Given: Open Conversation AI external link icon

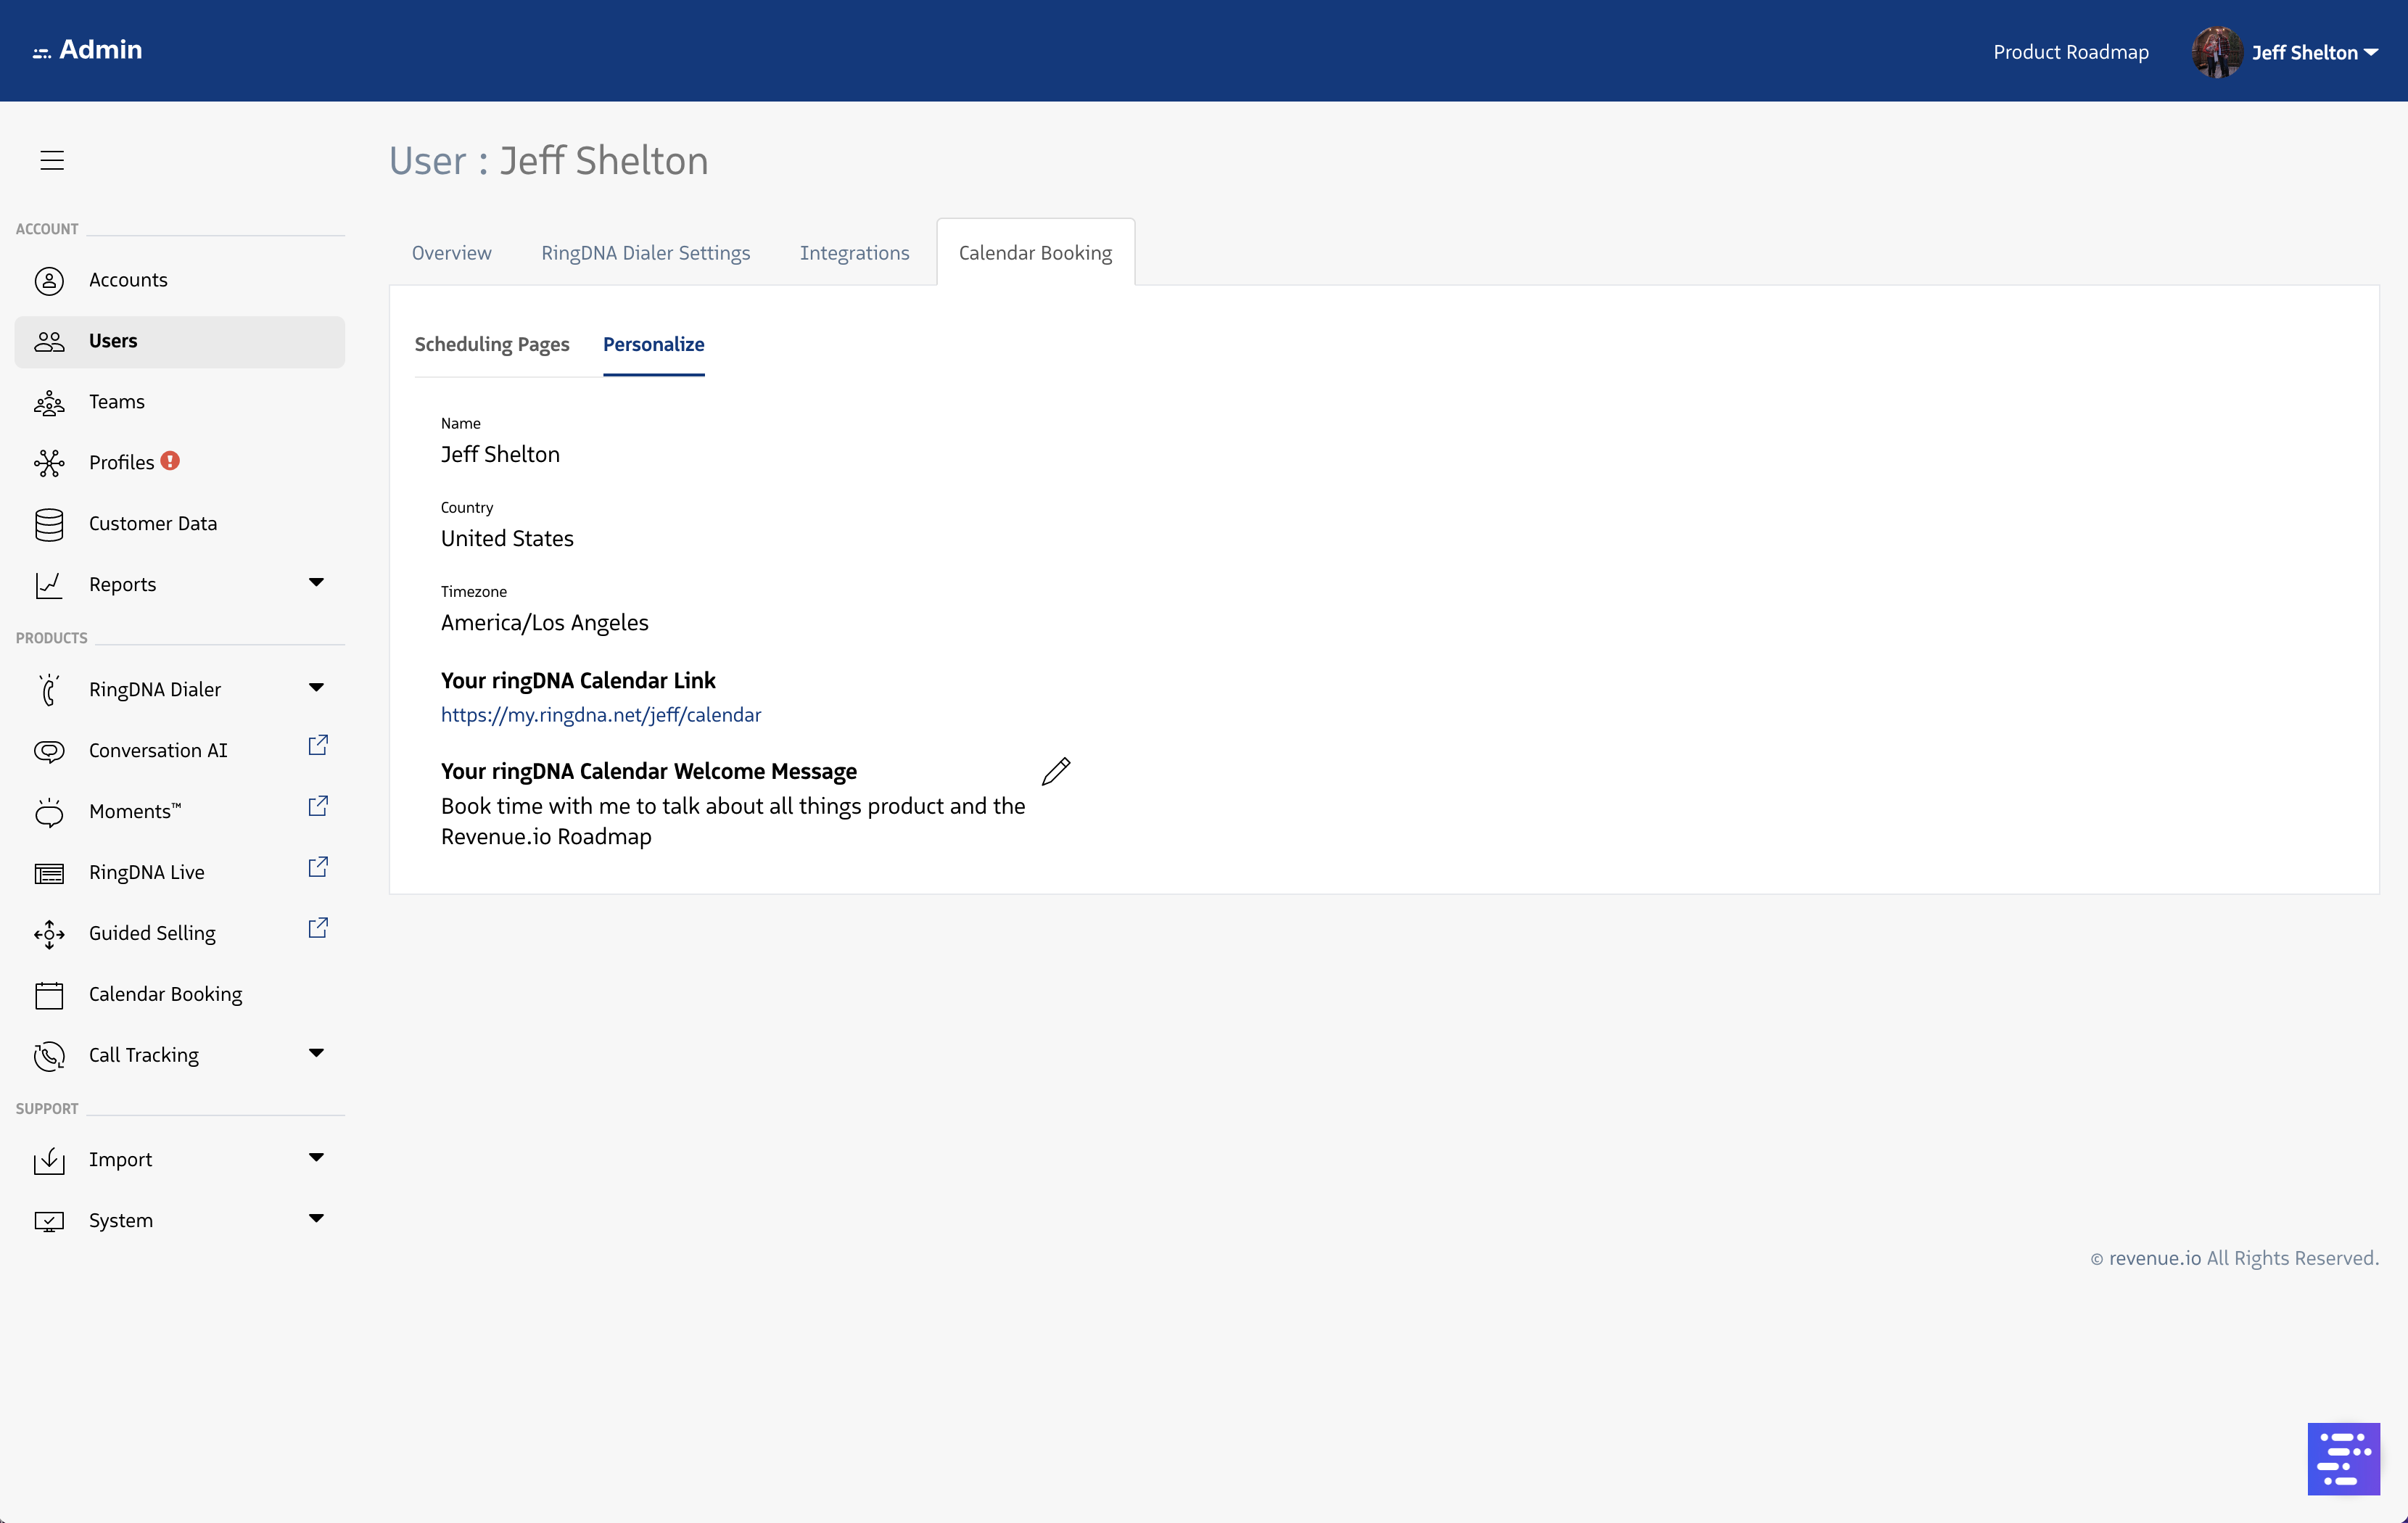Looking at the screenshot, I should point(318,745).
